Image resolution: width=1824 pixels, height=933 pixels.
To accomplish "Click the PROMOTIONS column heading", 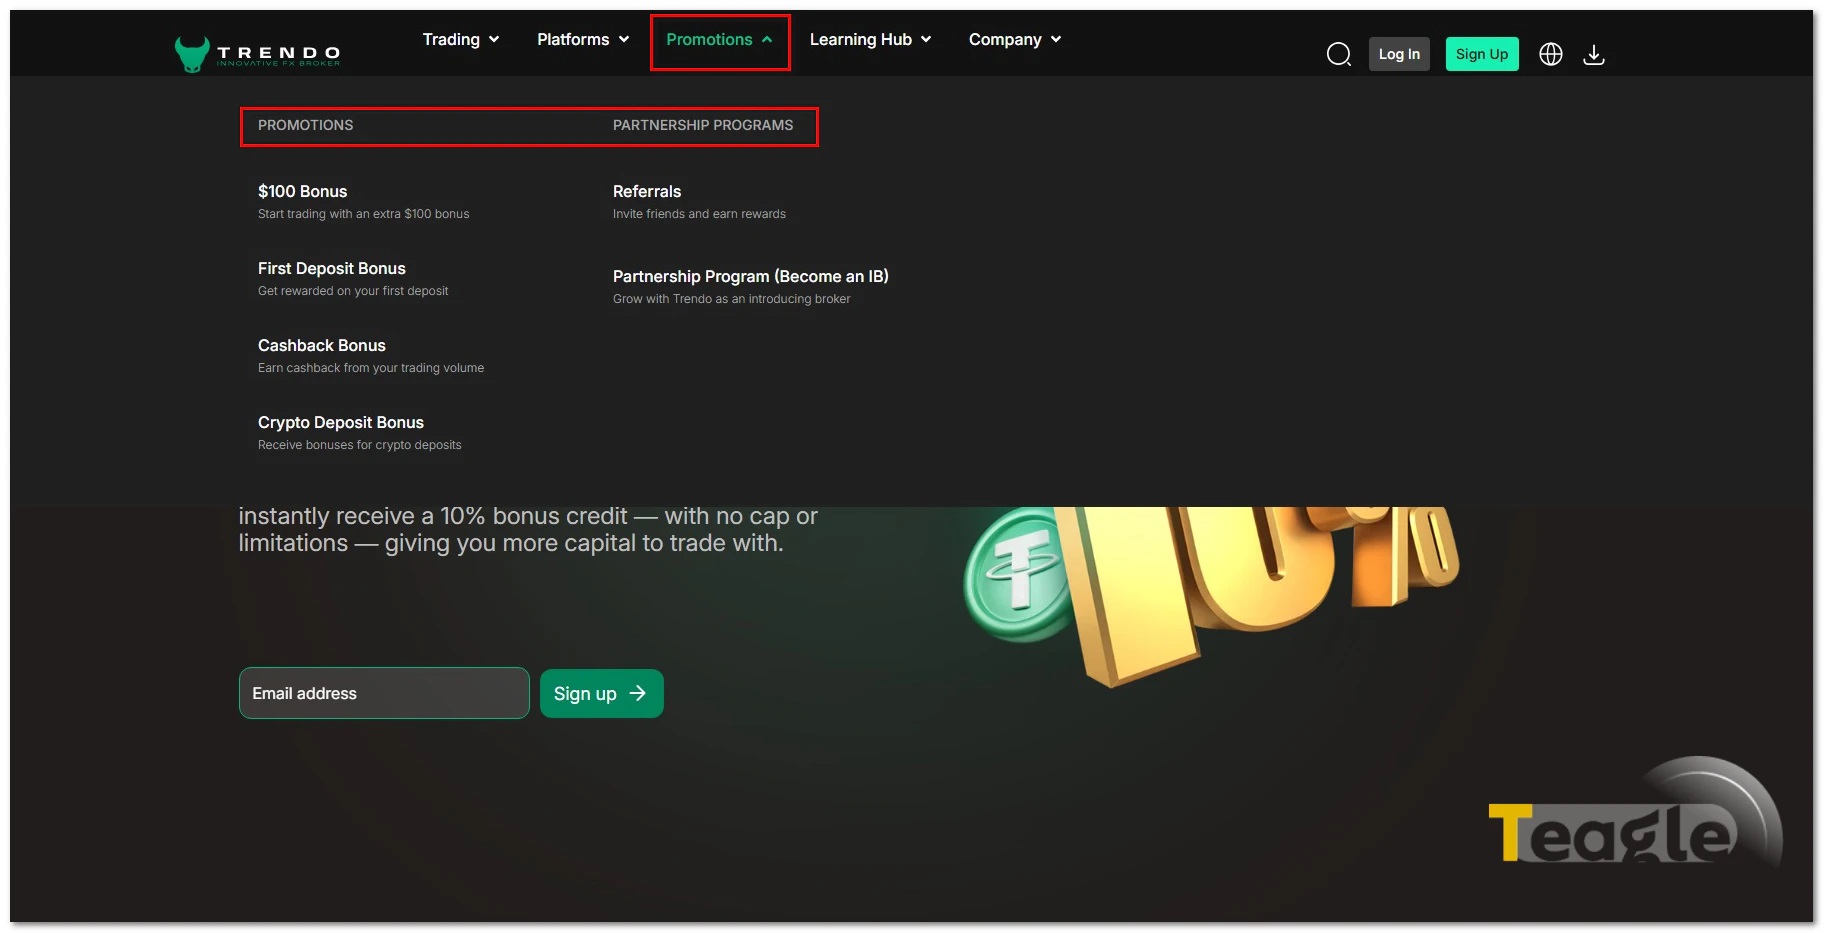I will click(x=305, y=125).
